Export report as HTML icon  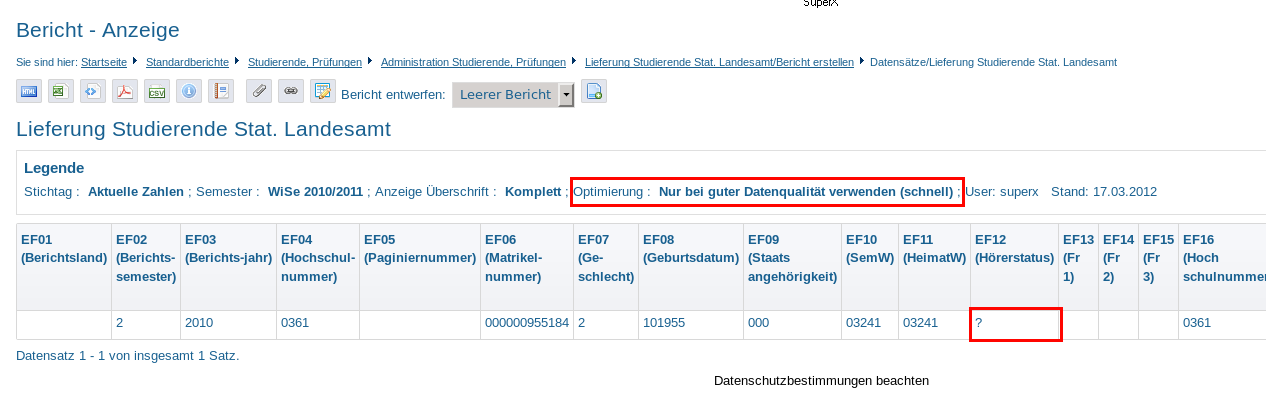click(x=29, y=91)
